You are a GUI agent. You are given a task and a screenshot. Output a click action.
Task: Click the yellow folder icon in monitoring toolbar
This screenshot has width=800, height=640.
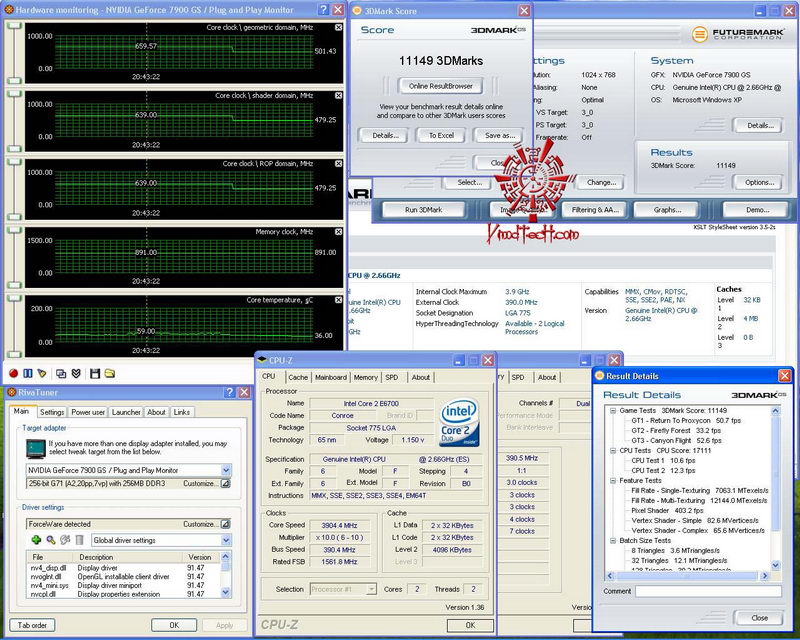point(110,374)
